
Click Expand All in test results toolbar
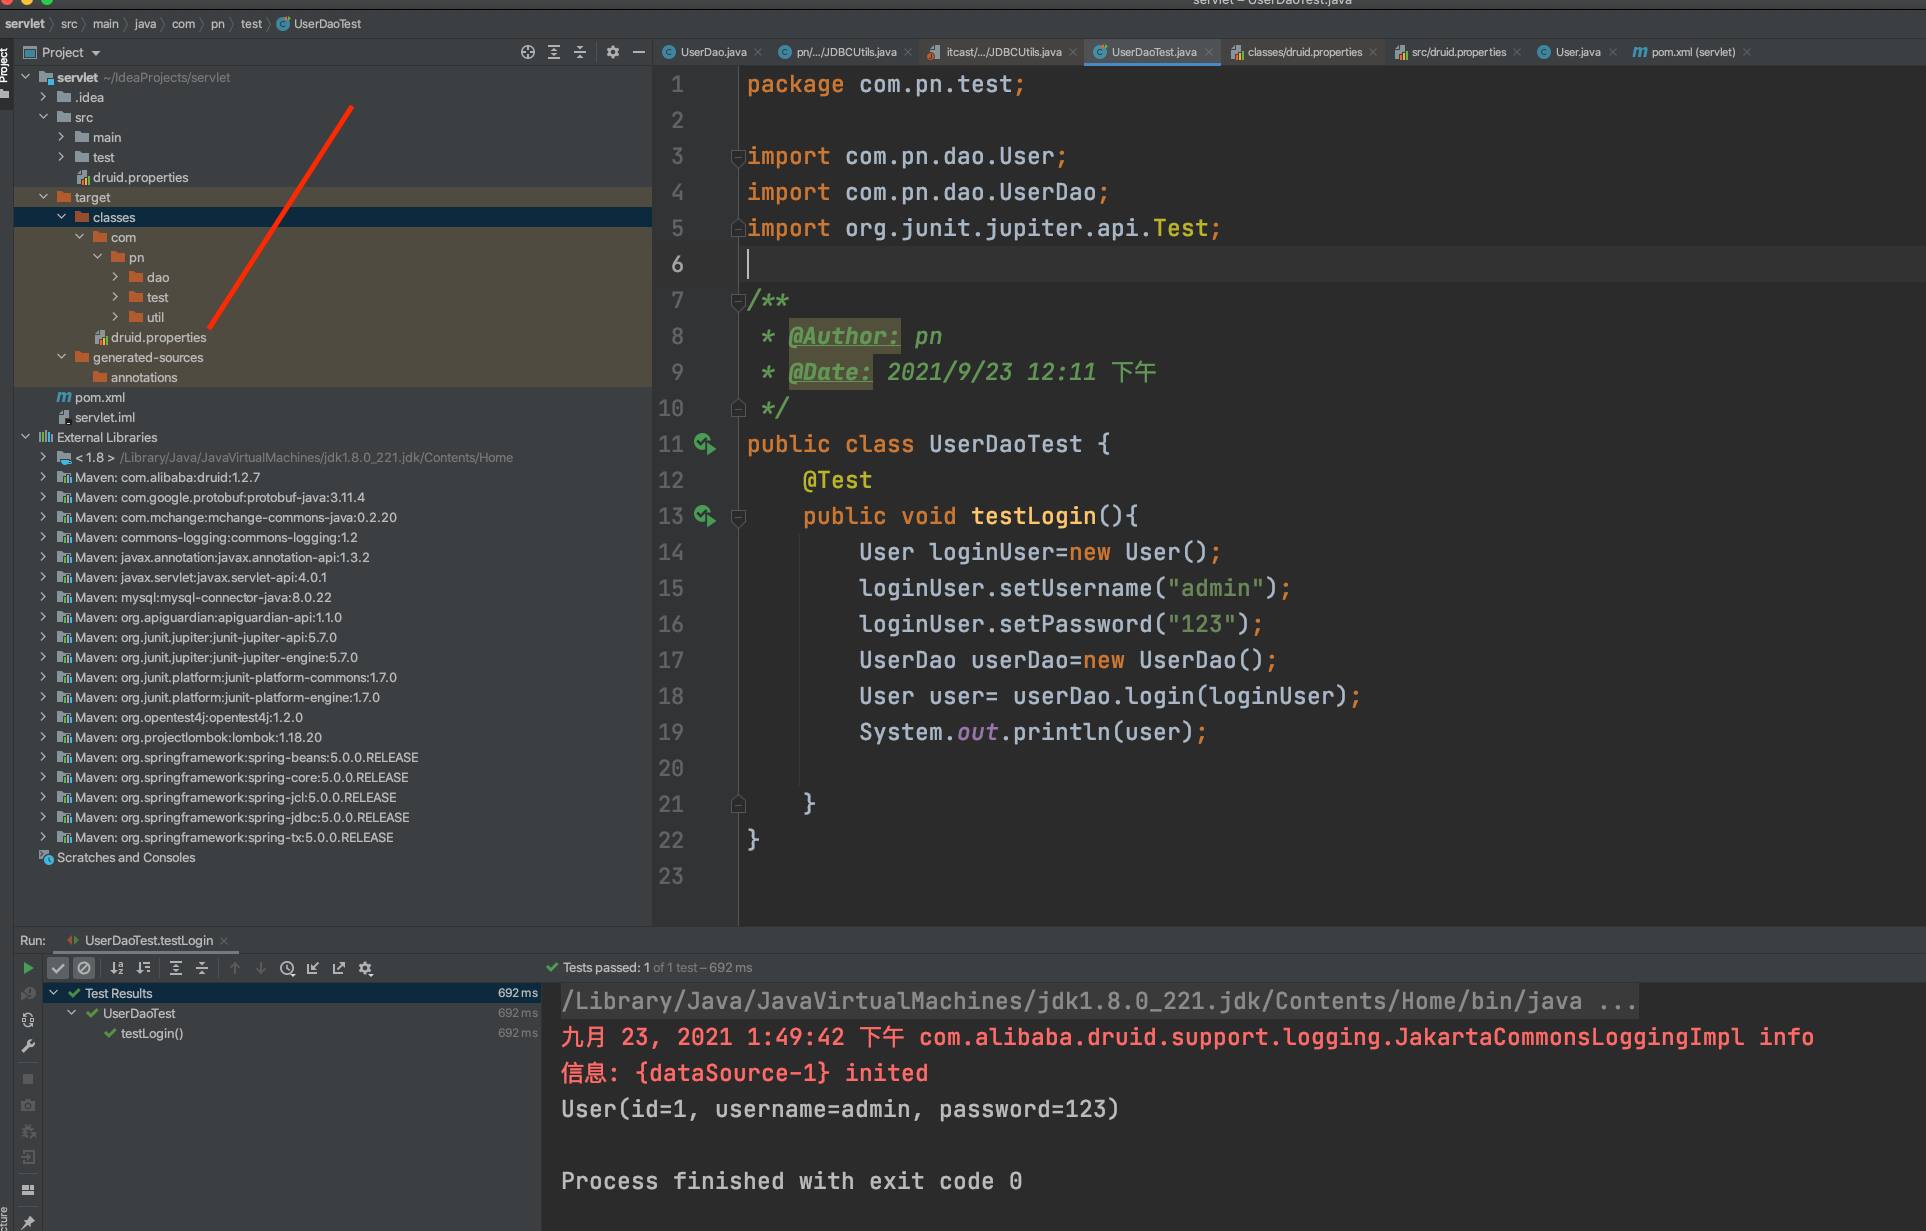point(176,967)
